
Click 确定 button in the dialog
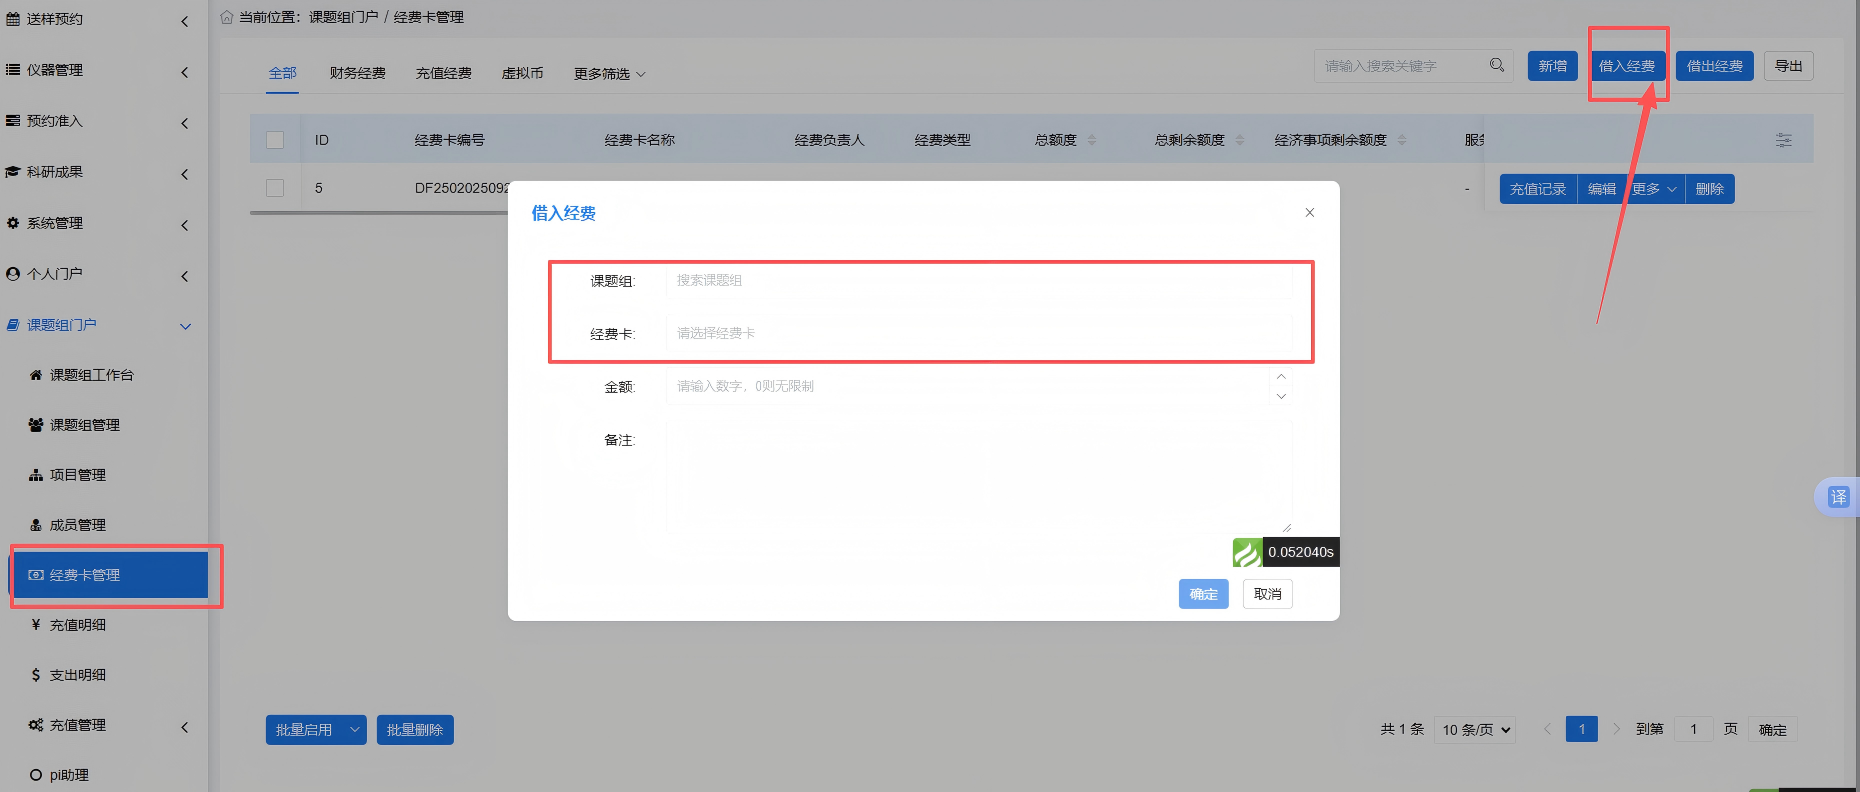click(1203, 594)
